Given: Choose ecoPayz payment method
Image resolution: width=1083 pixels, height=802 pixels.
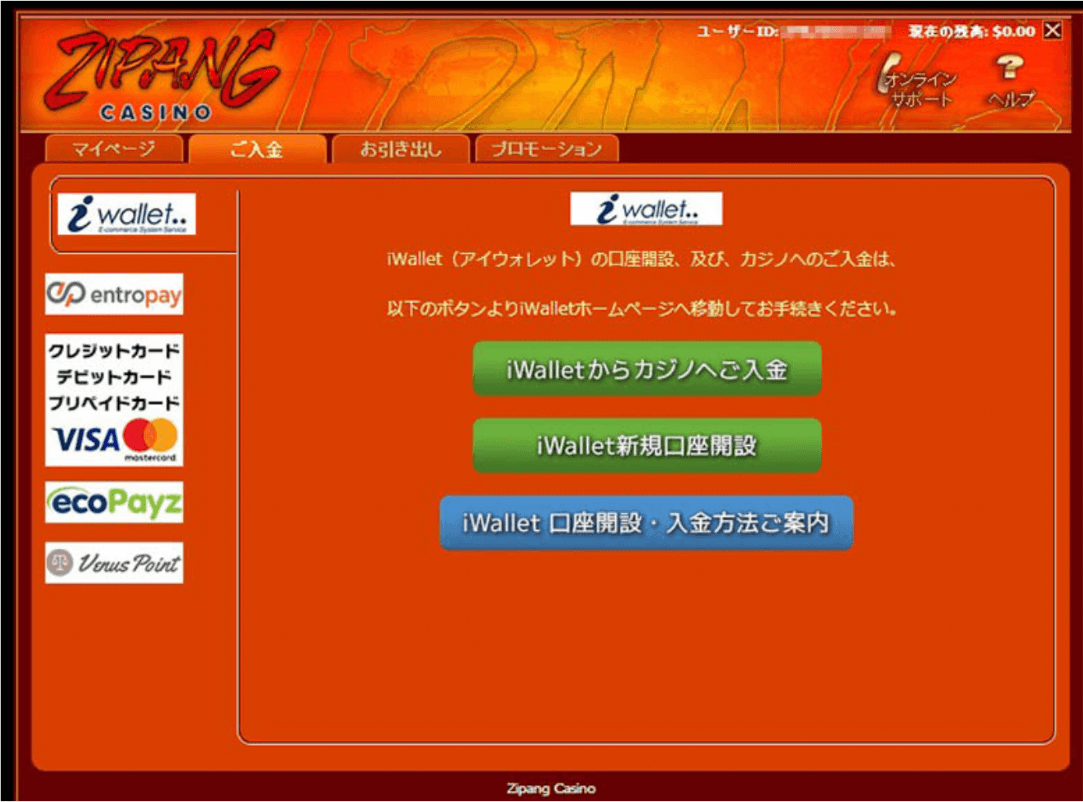Looking at the screenshot, I should click(114, 502).
